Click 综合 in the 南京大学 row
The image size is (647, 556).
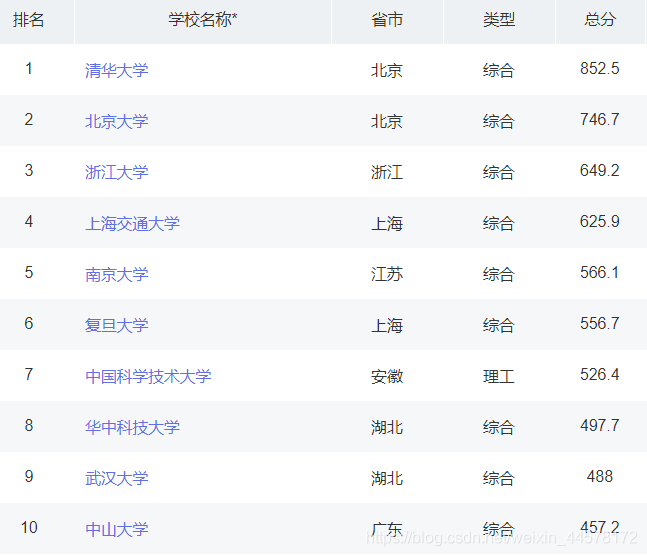tap(498, 274)
